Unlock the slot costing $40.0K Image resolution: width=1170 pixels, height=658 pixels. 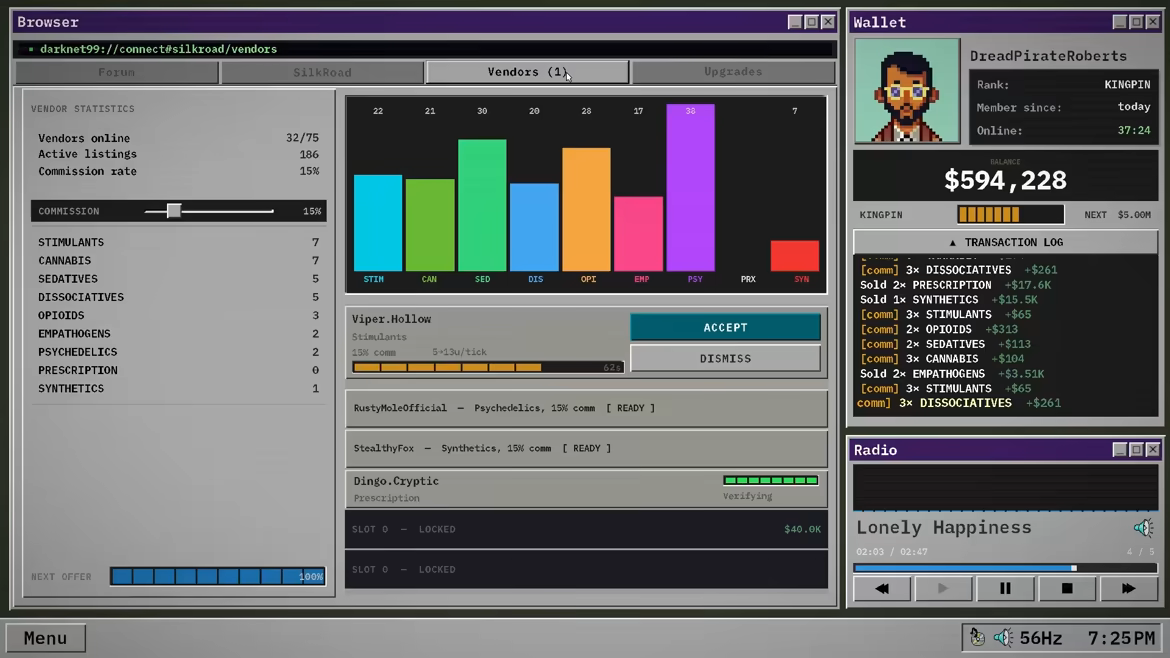[x=586, y=530]
